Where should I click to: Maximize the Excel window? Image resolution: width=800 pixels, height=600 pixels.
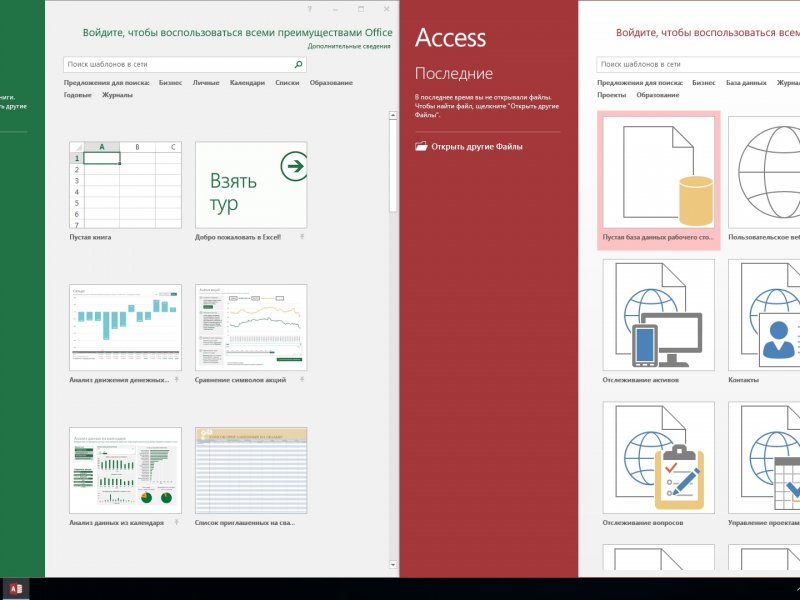tap(361, 9)
